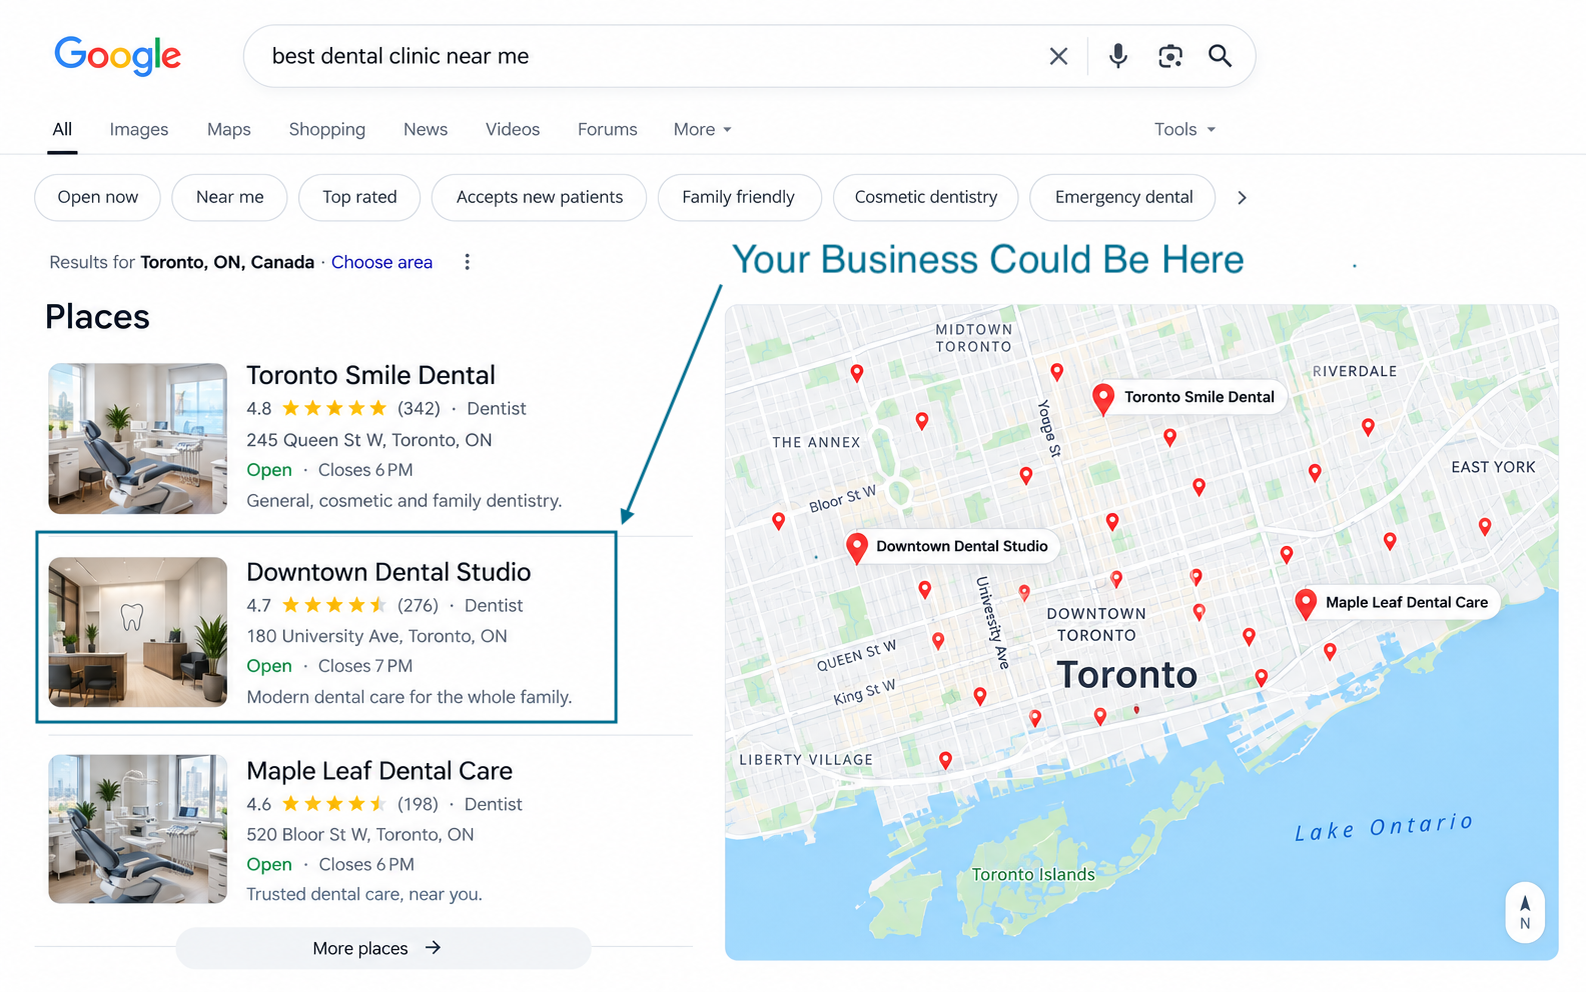Show more filter chips with the right chevron
This screenshot has height=992, width=1586.
tap(1242, 198)
